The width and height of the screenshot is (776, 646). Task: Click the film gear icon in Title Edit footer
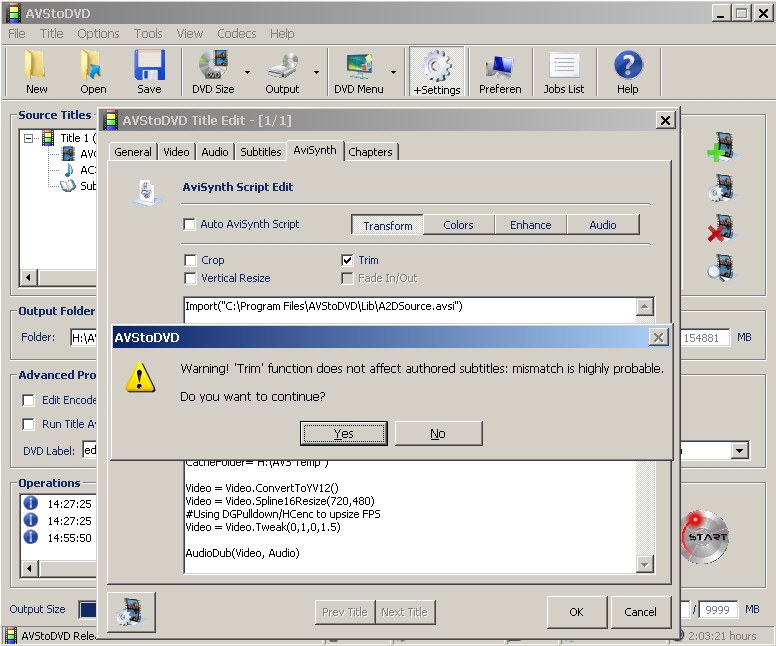131,612
